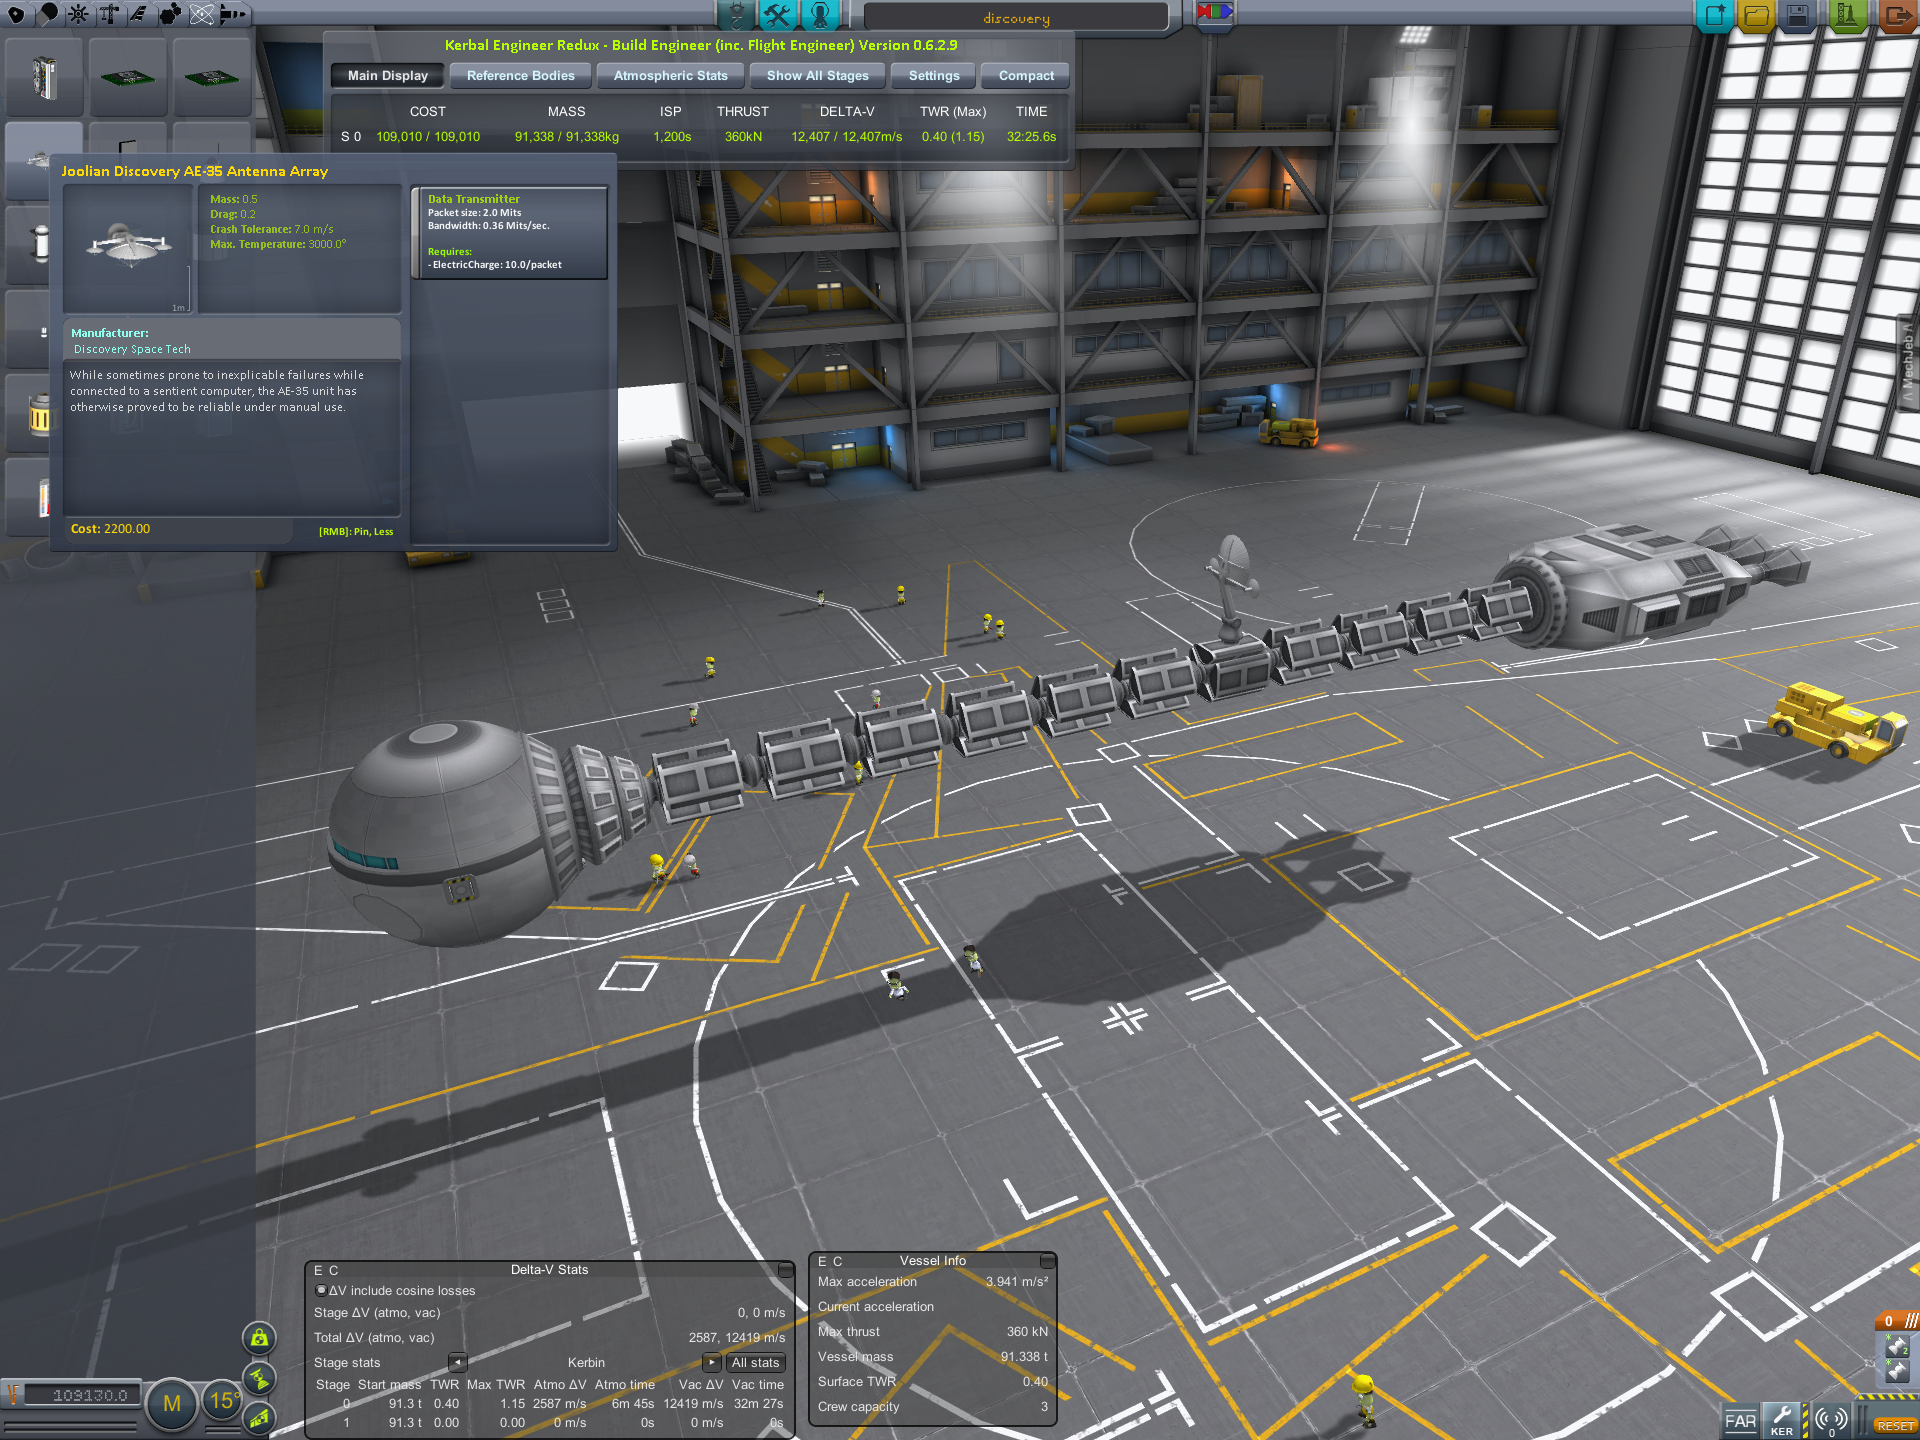This screenshot has height=1440, width=1920.
Task: Open the subassemblies rocket category tab
Action: [232, 14]
